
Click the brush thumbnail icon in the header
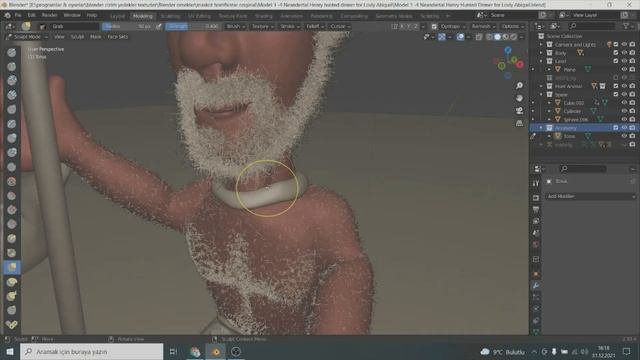point(26,26)
